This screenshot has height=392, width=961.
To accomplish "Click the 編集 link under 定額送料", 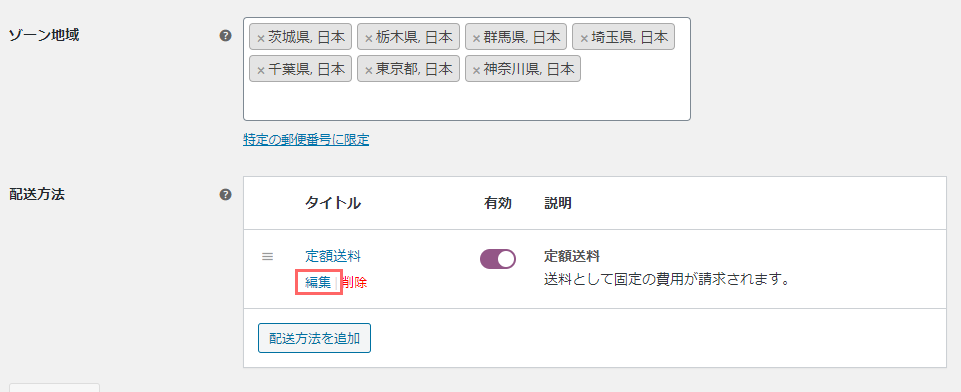I will click(318, 282).
